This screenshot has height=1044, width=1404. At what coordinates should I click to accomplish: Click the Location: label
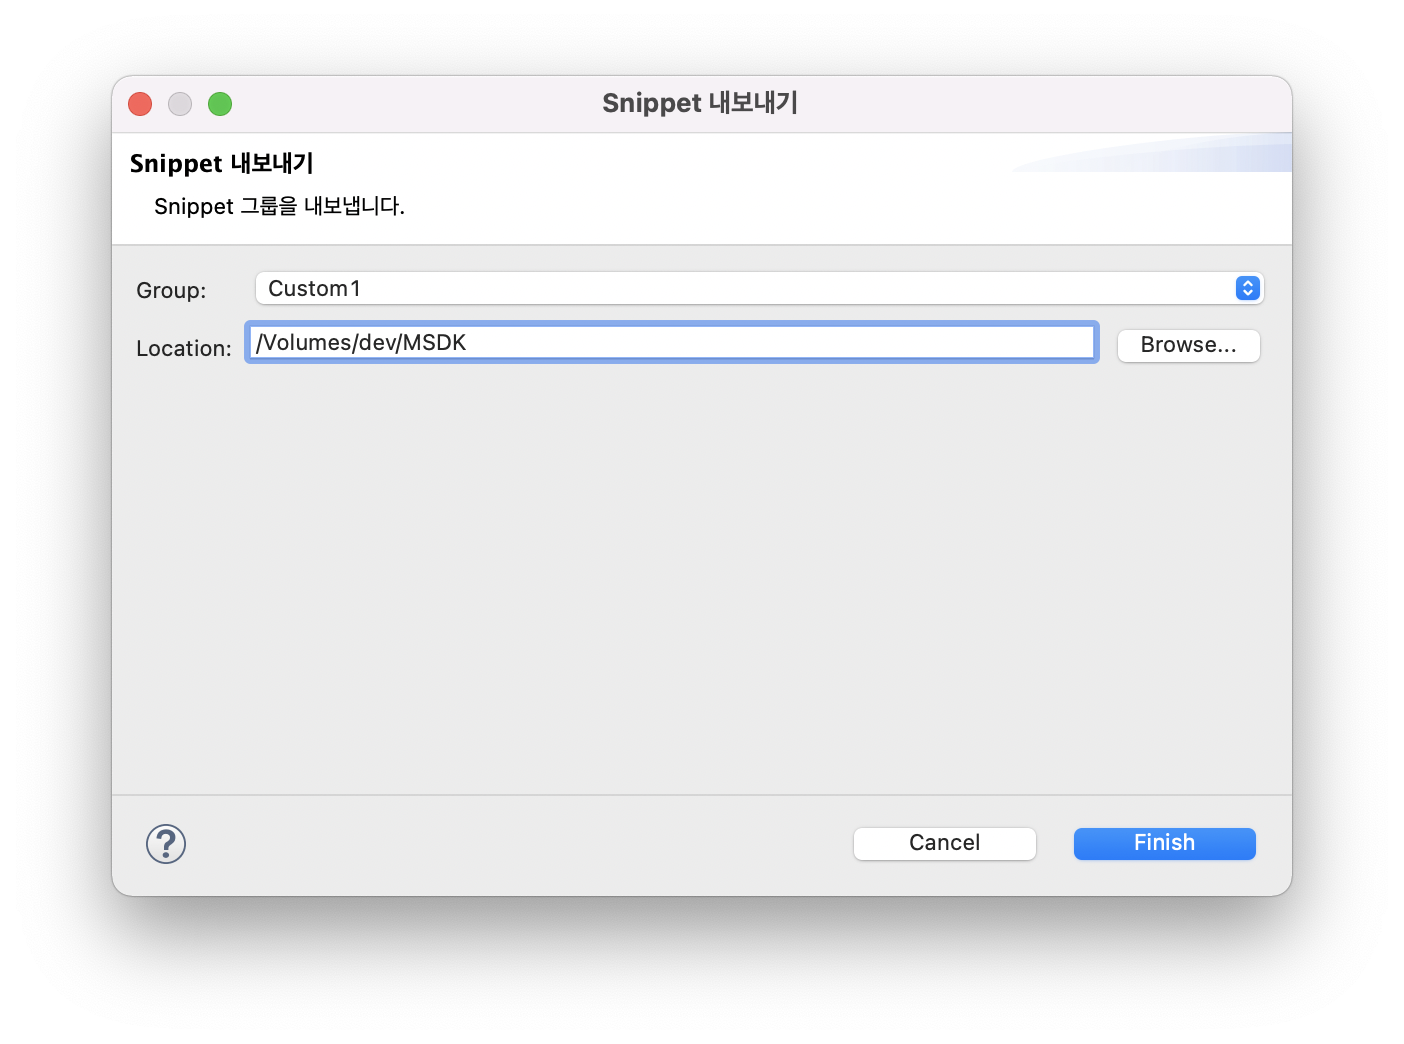182,348
